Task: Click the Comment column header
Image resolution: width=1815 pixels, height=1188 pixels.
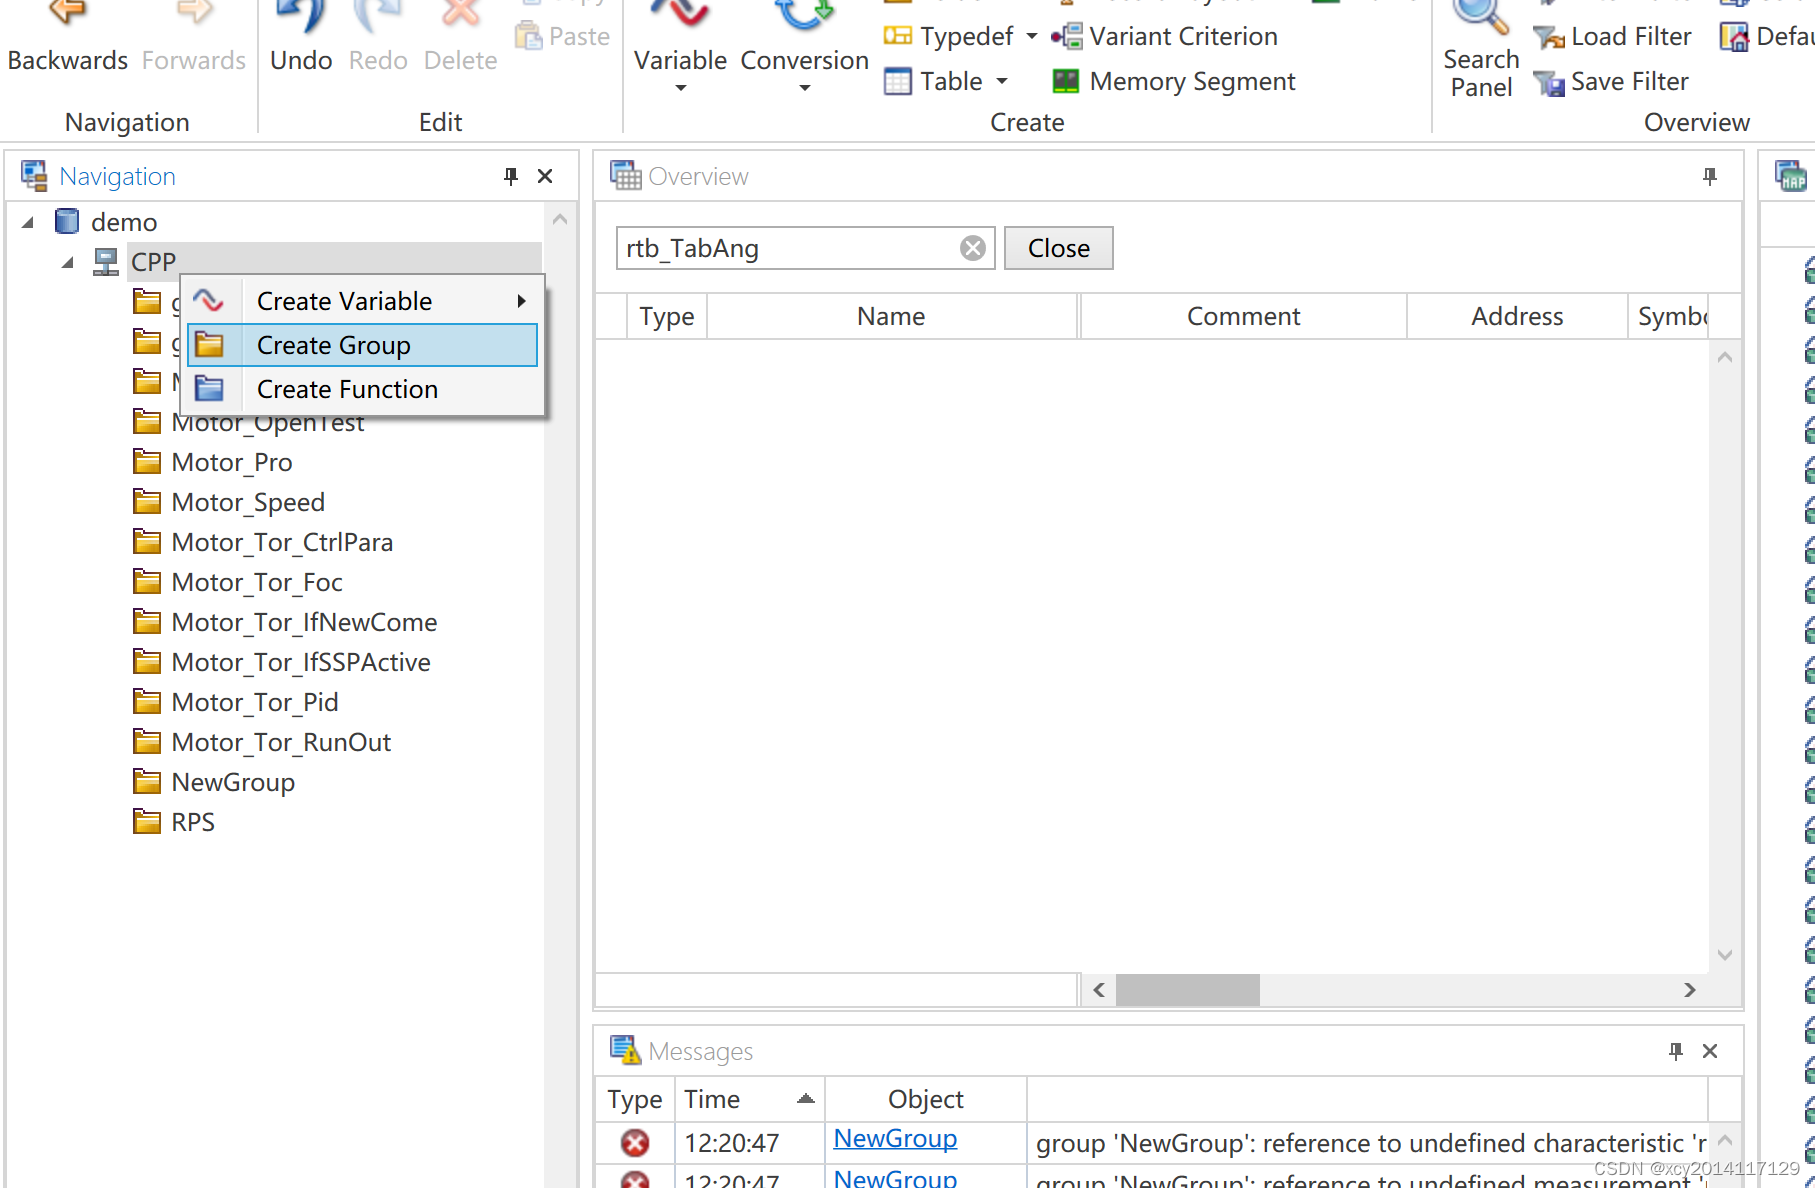Action: tap(1243, 316)
